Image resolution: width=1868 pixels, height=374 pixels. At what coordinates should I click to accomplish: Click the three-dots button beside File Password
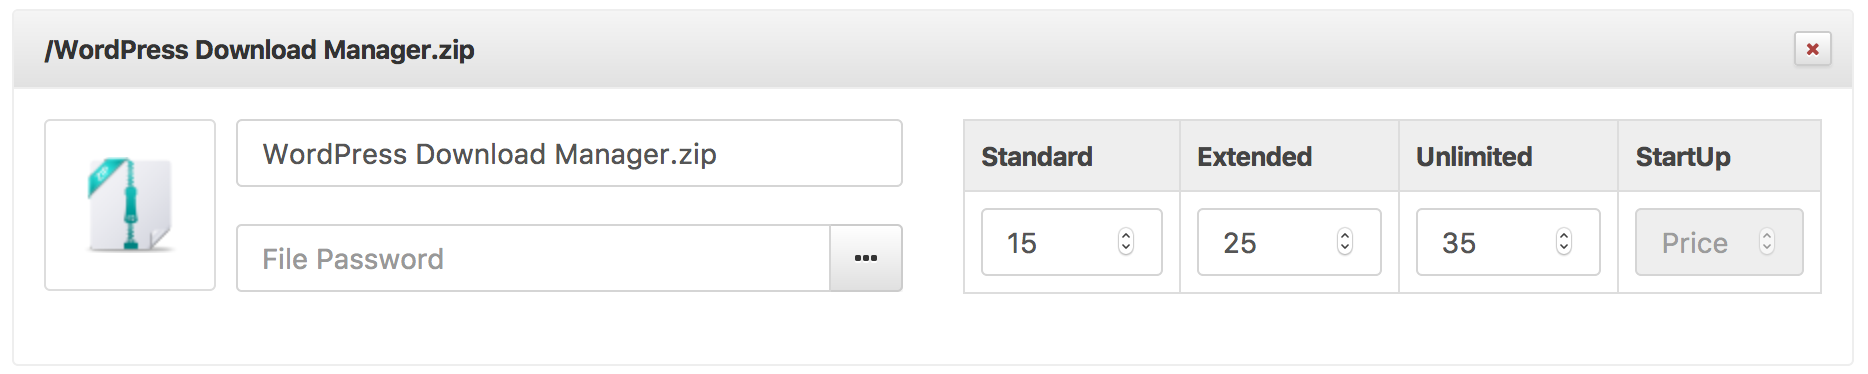coord(866,258)
